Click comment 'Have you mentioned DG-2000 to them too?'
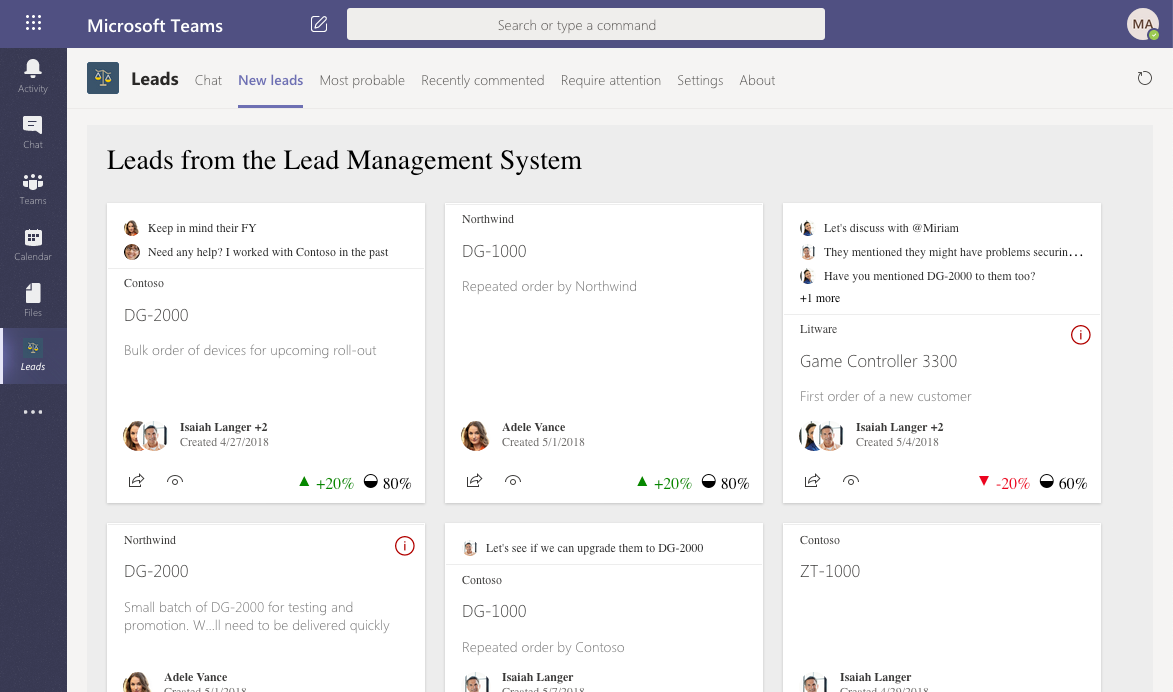 pyautogui.click(x=929, y=276)
